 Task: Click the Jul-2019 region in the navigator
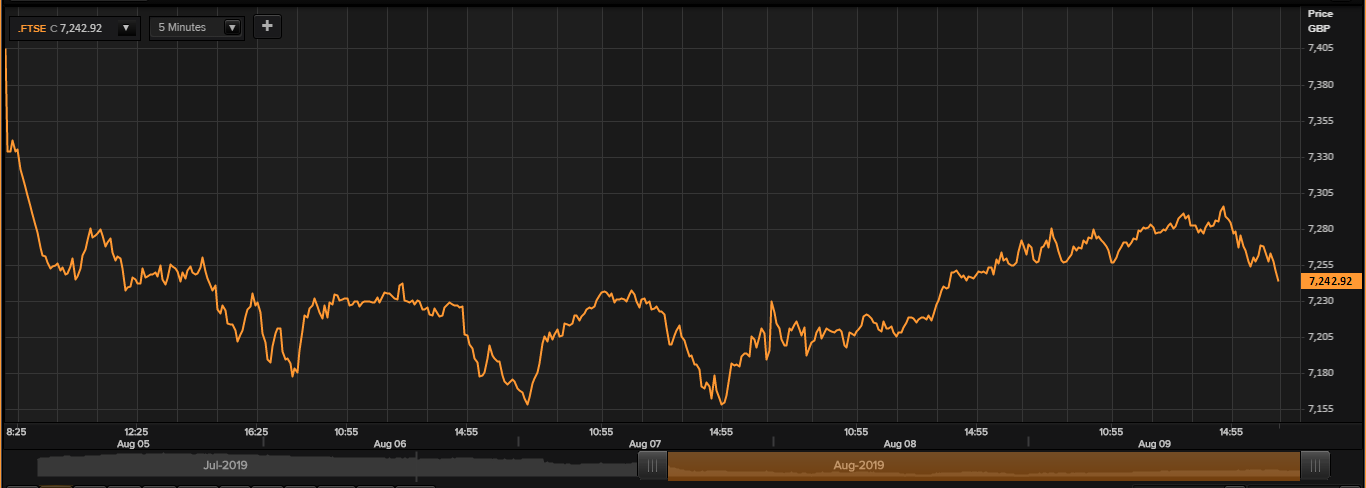pyautogui.click(x=225, y=465)
